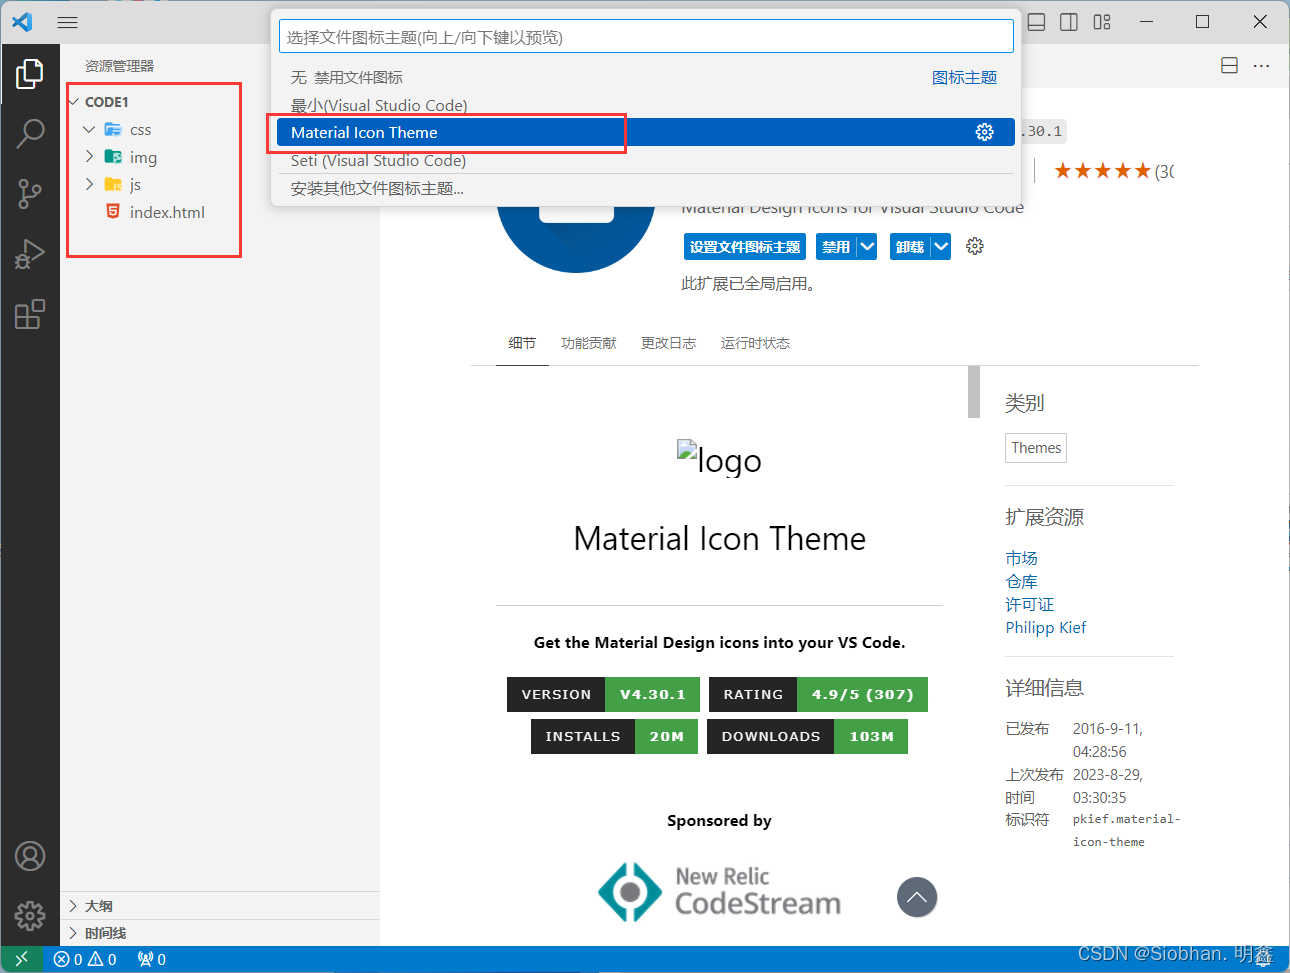
Task: Click the 设置文件图标主题 button
Action: [x=745, y=247]
